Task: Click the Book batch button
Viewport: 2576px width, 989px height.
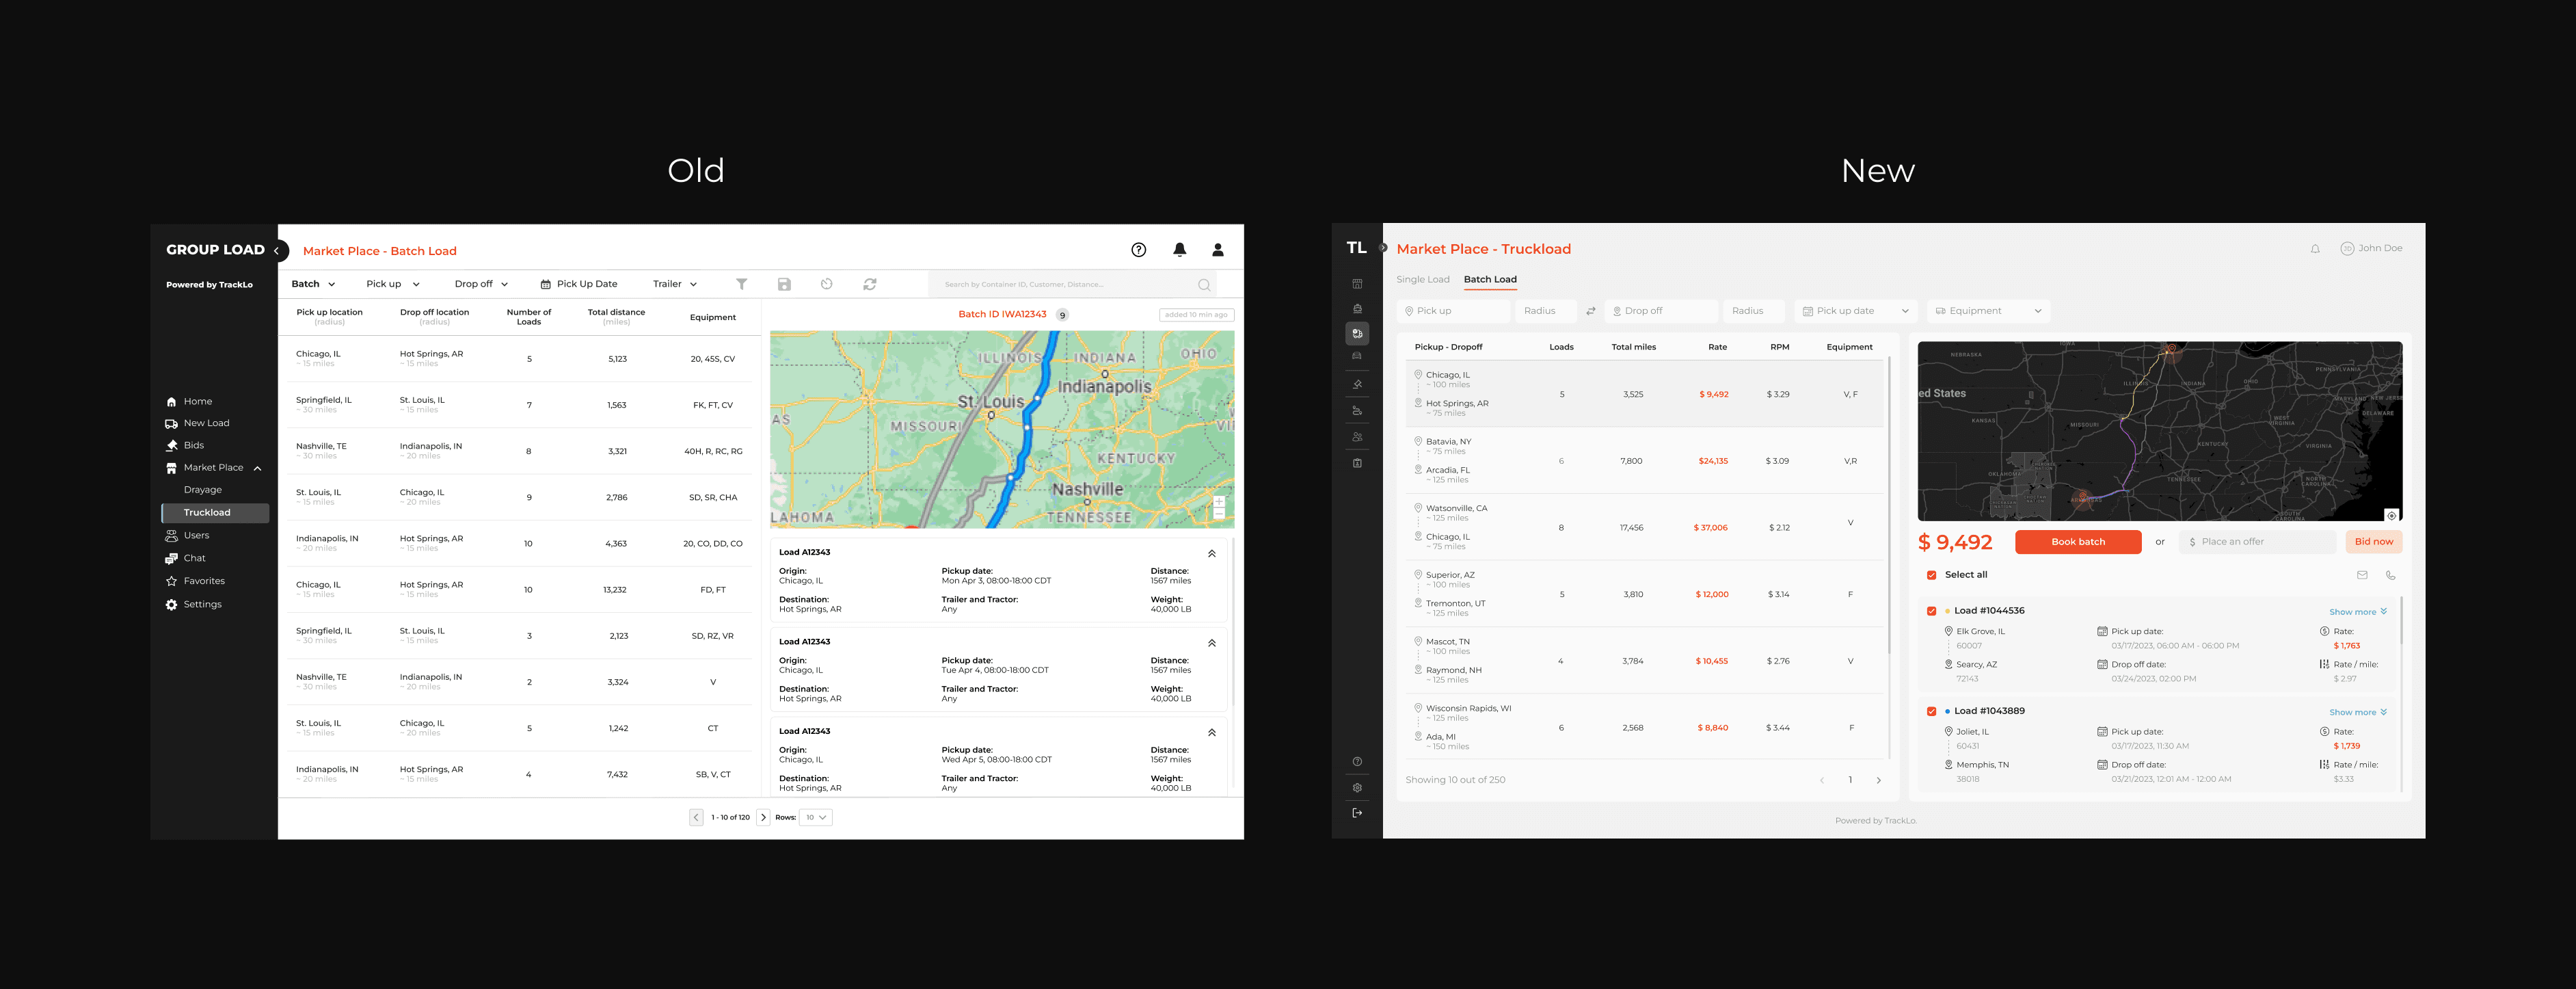Action: tap(2078, 542)
